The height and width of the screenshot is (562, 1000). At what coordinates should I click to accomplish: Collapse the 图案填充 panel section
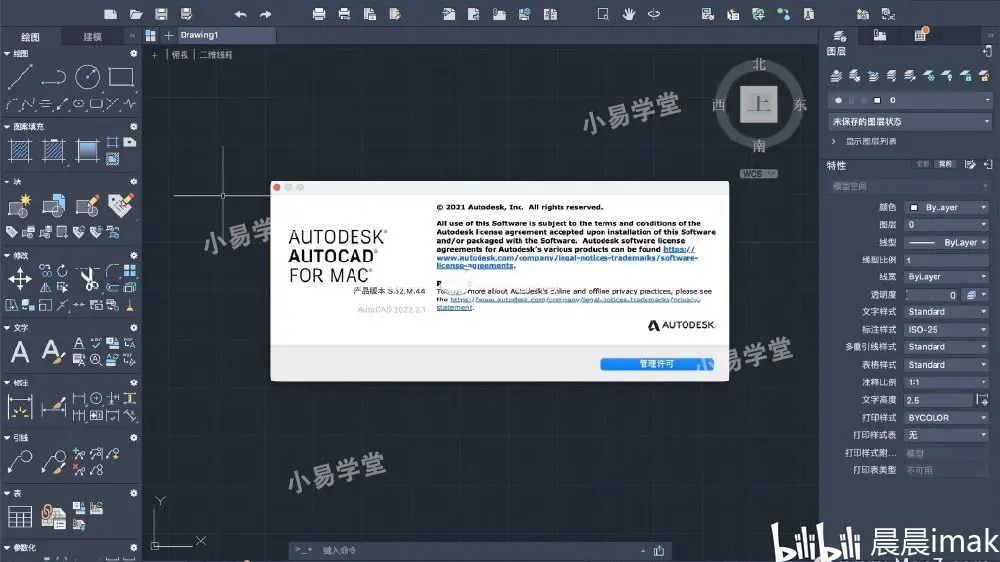coord(7,127)
